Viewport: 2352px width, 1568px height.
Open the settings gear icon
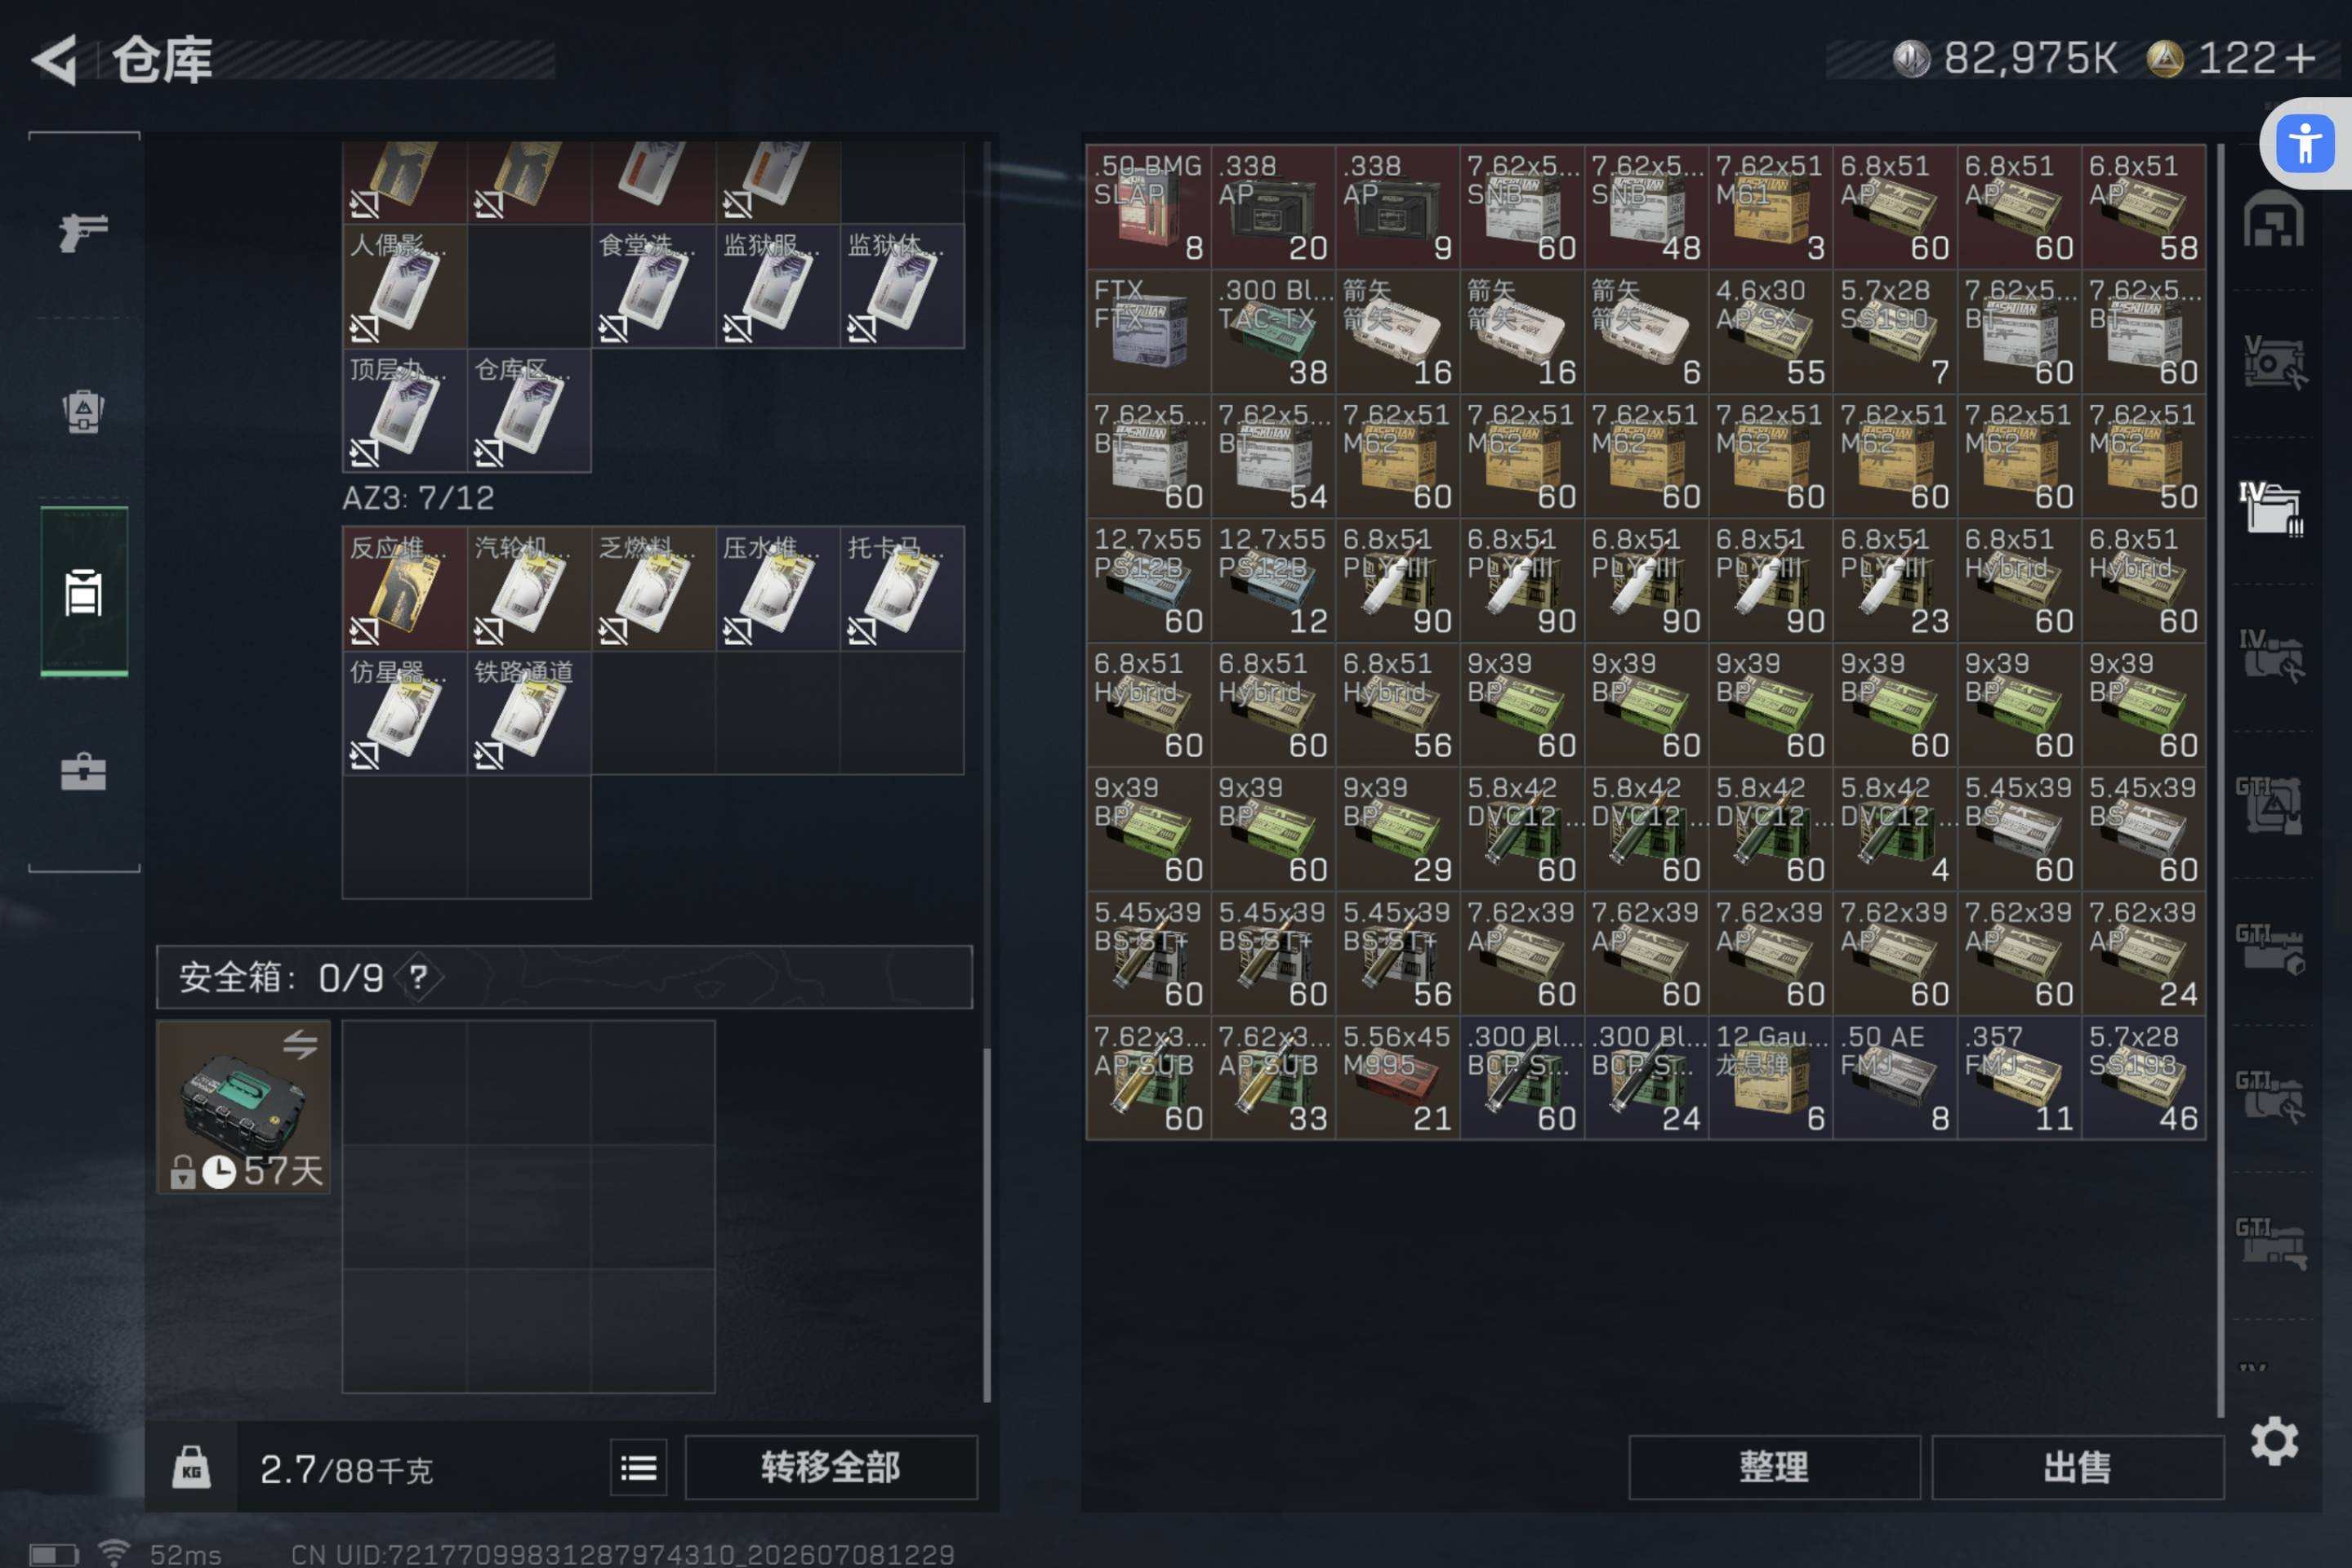tap(2274, 1441)
